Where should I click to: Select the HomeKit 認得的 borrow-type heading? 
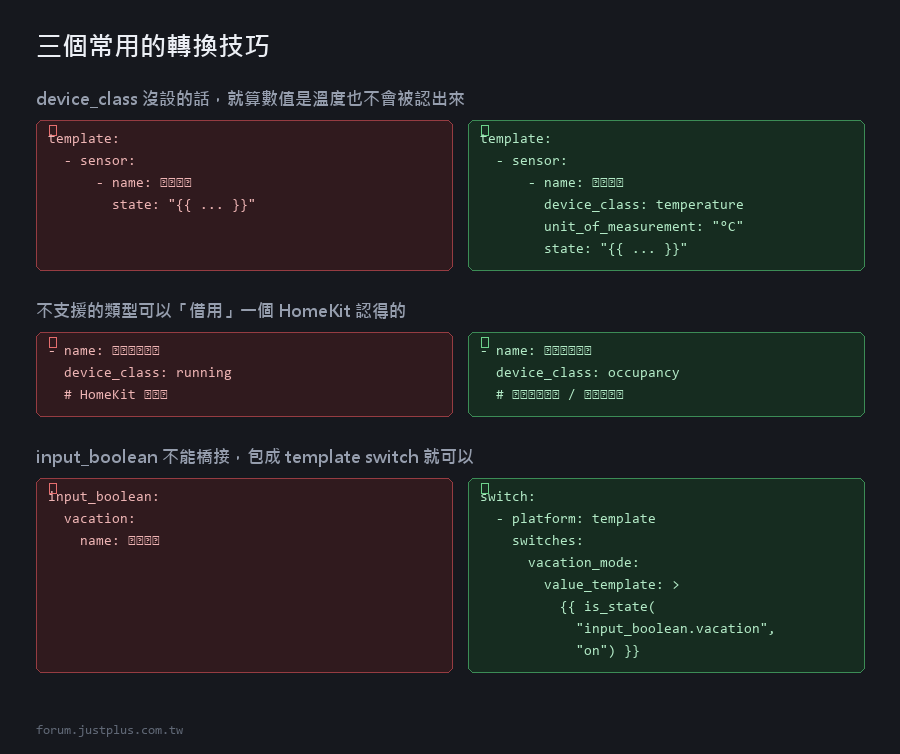pos(221,311)
